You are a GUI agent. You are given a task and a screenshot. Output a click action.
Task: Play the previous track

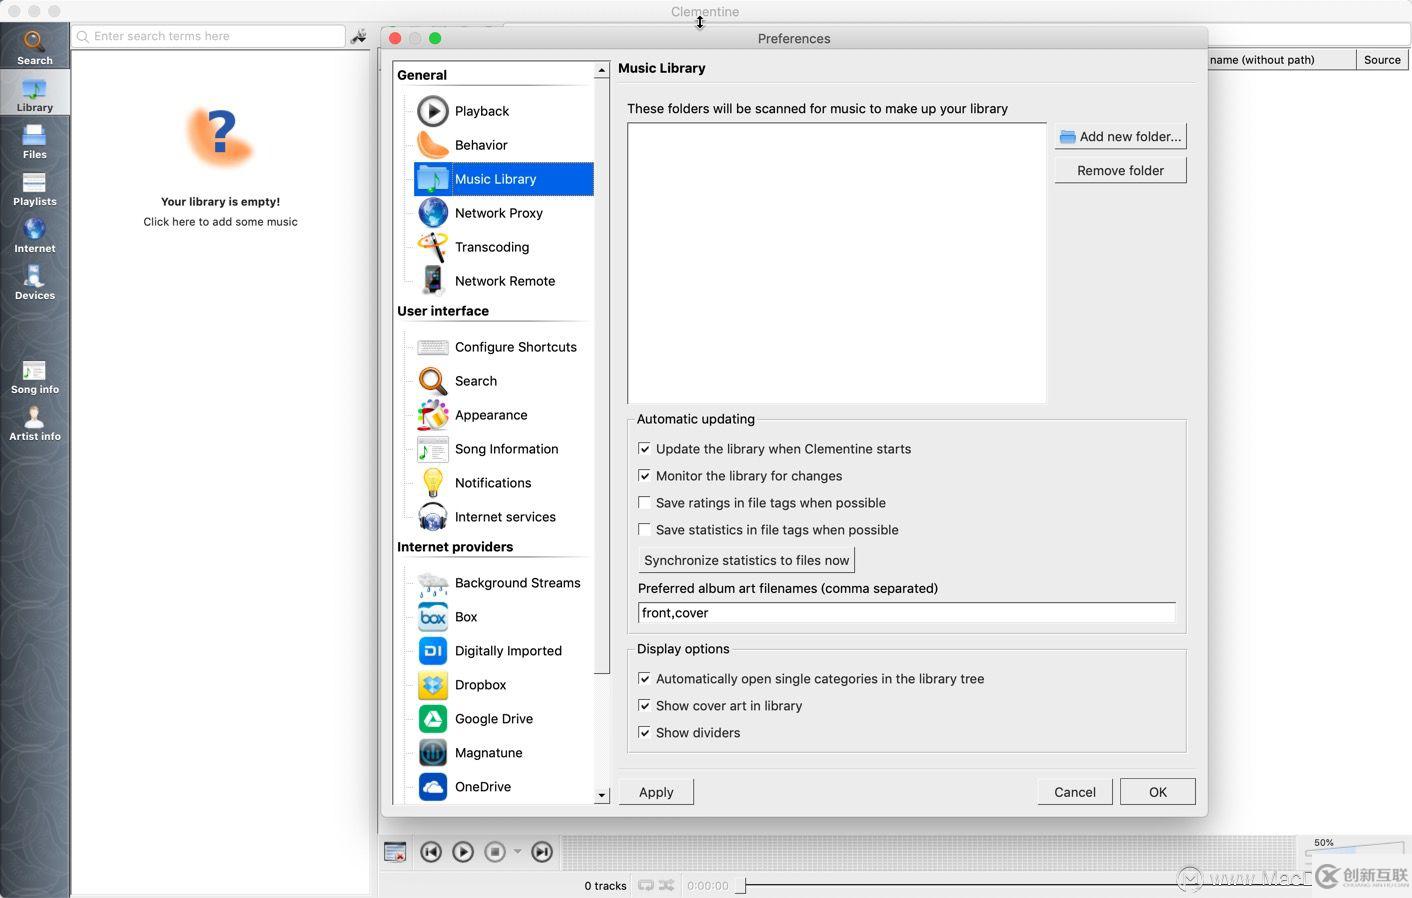click(431, 852)
